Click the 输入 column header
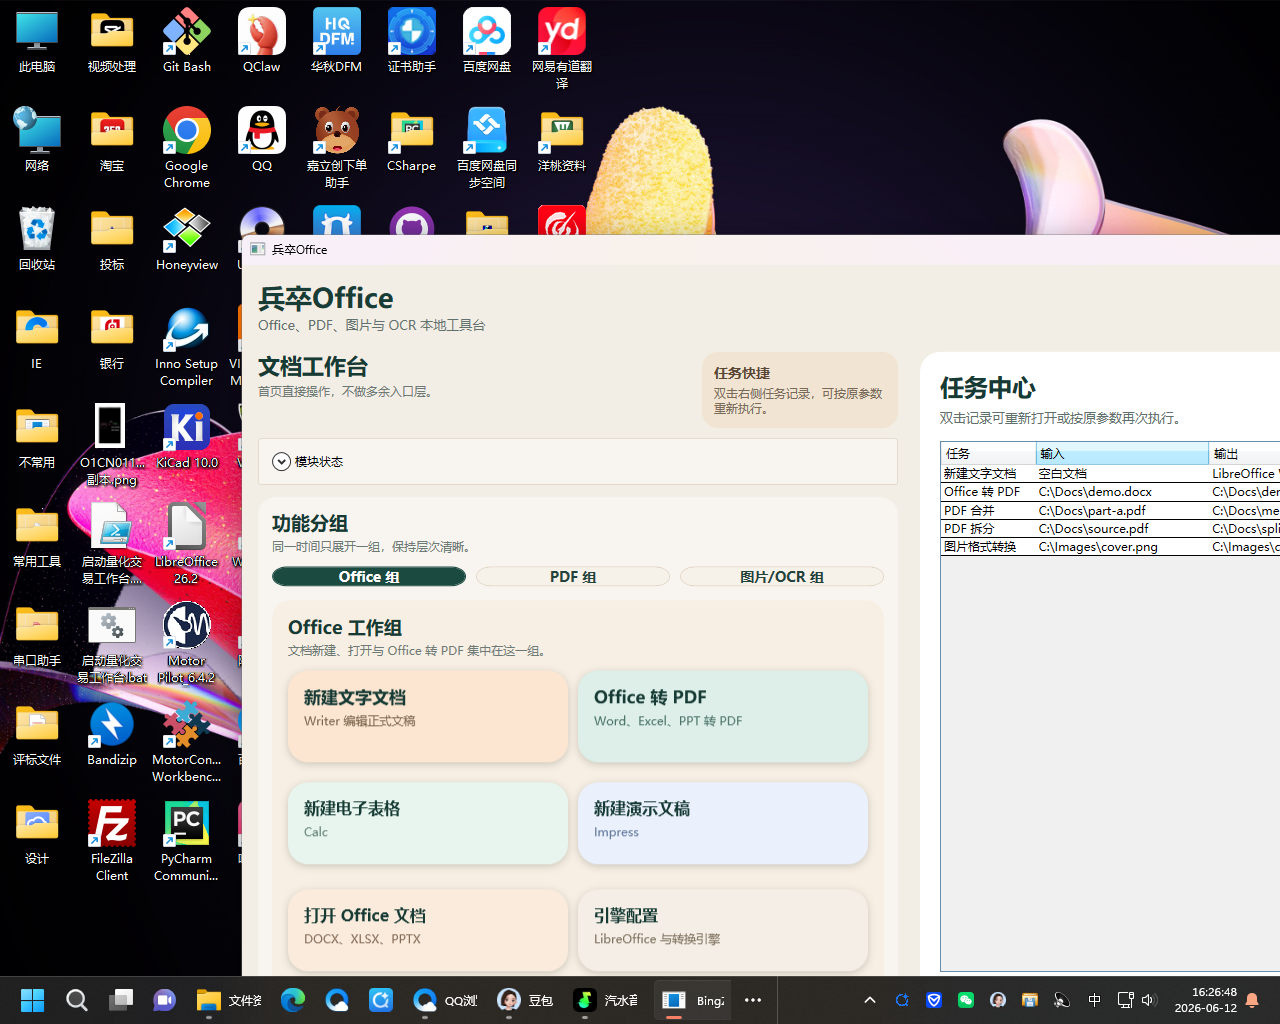This screenshot has width=1280, height=1024. [x=1122, y=454]
